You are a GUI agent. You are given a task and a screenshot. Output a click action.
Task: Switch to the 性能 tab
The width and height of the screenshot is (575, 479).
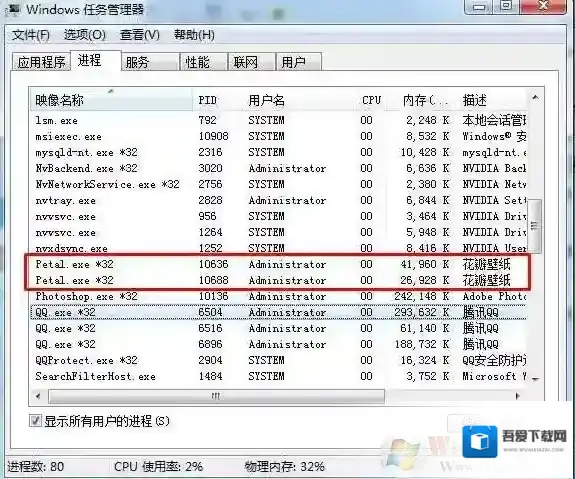pos(203,62)
